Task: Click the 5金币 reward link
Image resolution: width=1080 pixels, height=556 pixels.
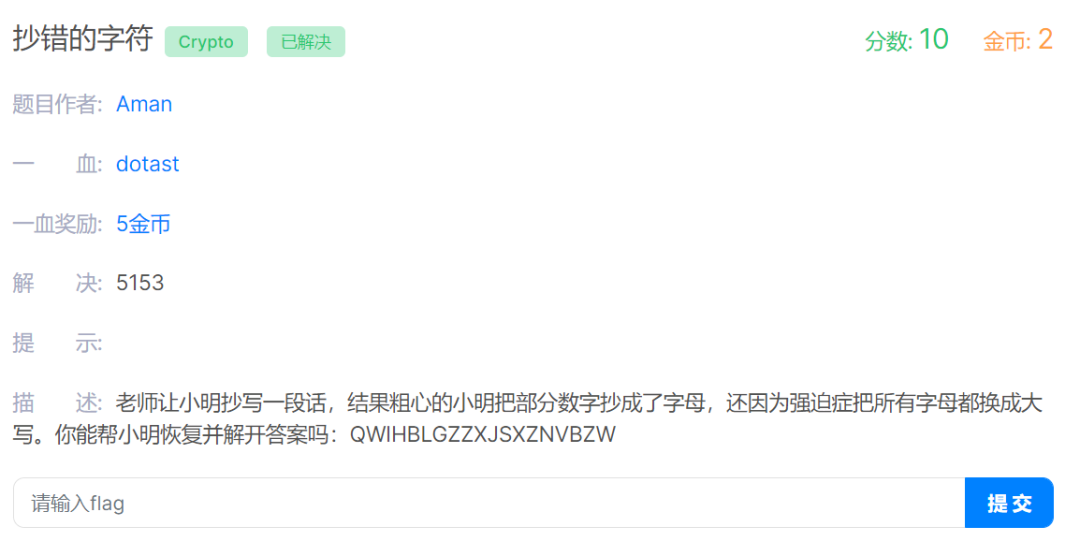Action: (x=143, y=224)
